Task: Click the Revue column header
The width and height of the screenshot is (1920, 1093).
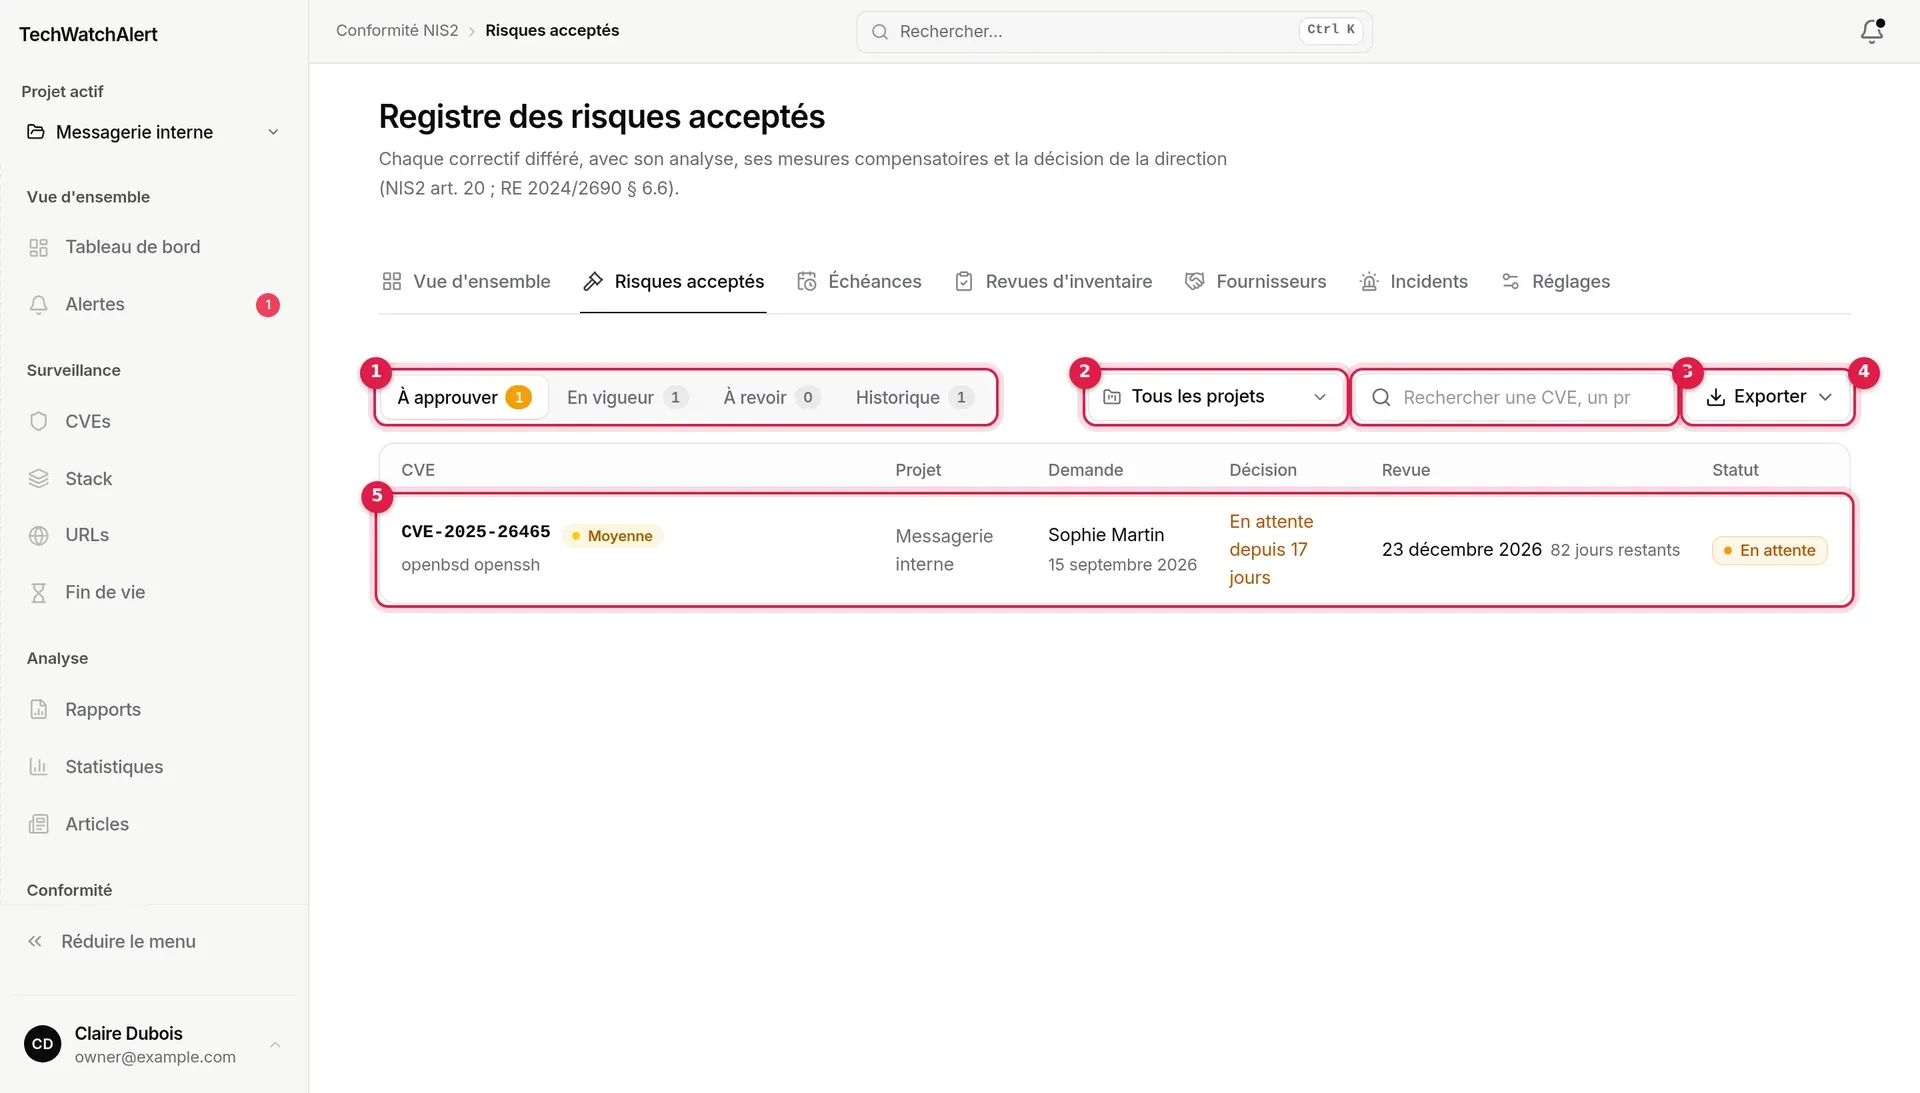Action: [x=1405, y=470]
